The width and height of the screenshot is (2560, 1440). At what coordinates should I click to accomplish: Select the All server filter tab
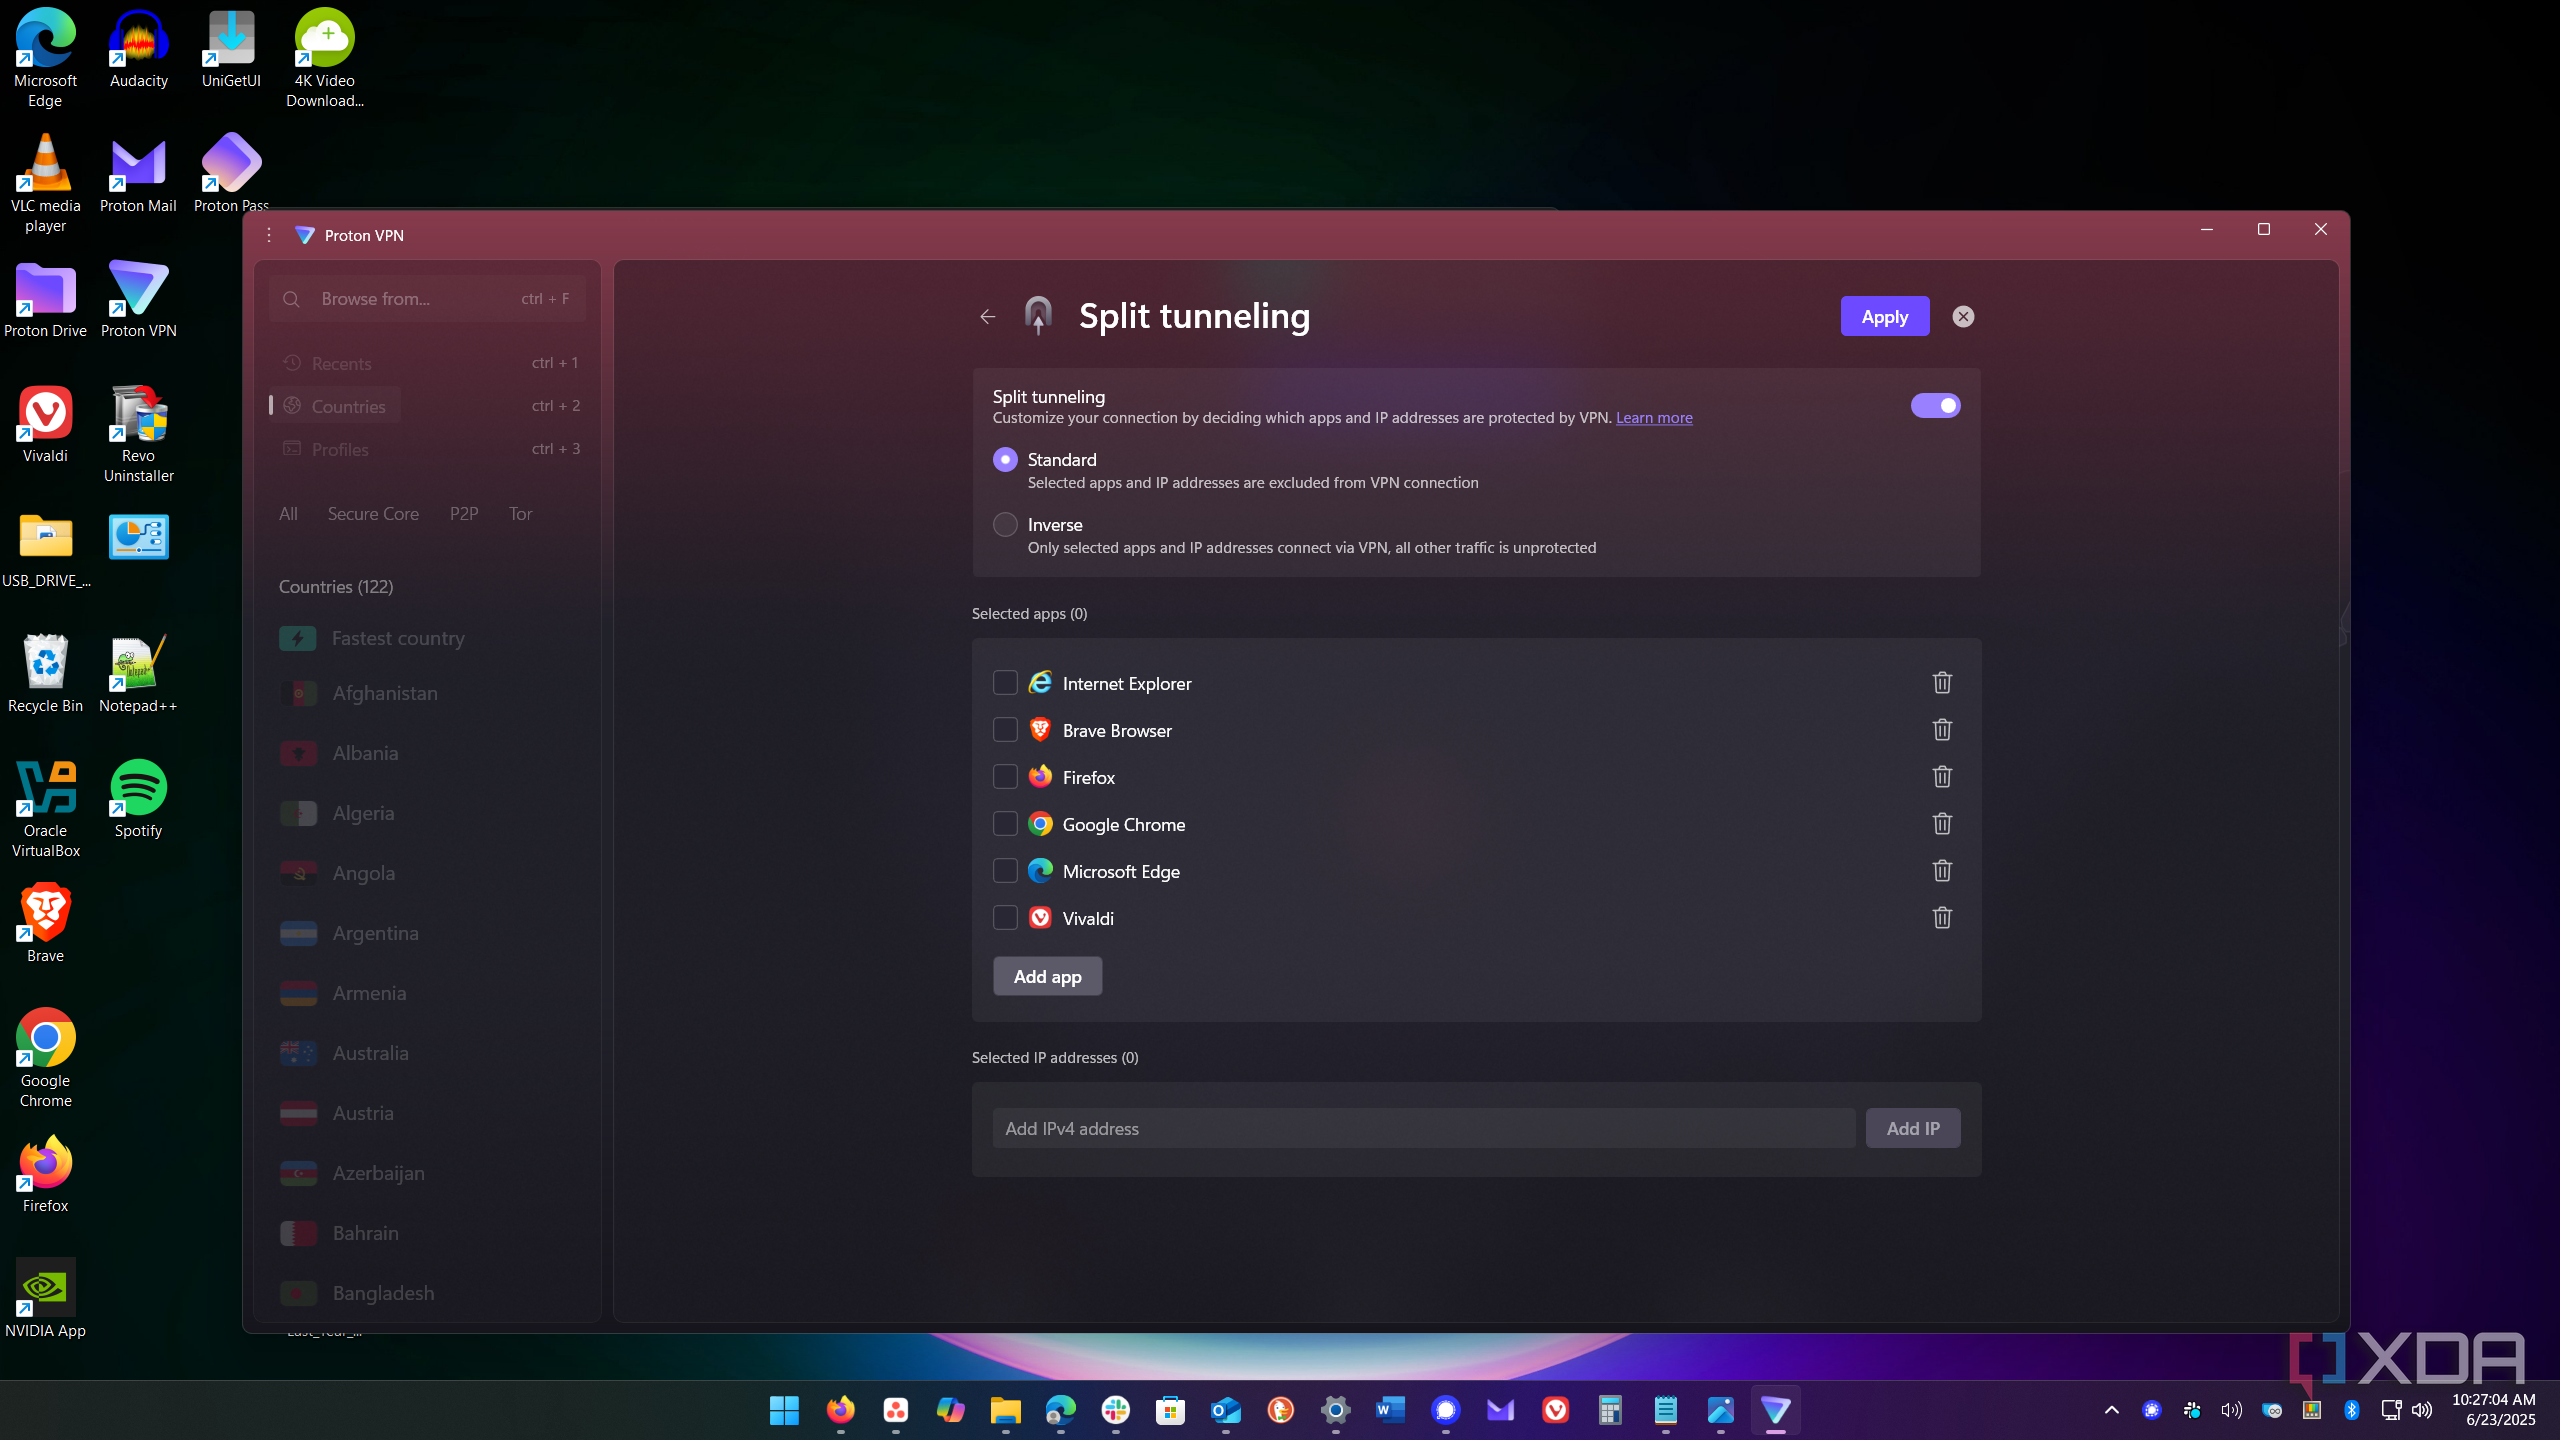[288, 514]
